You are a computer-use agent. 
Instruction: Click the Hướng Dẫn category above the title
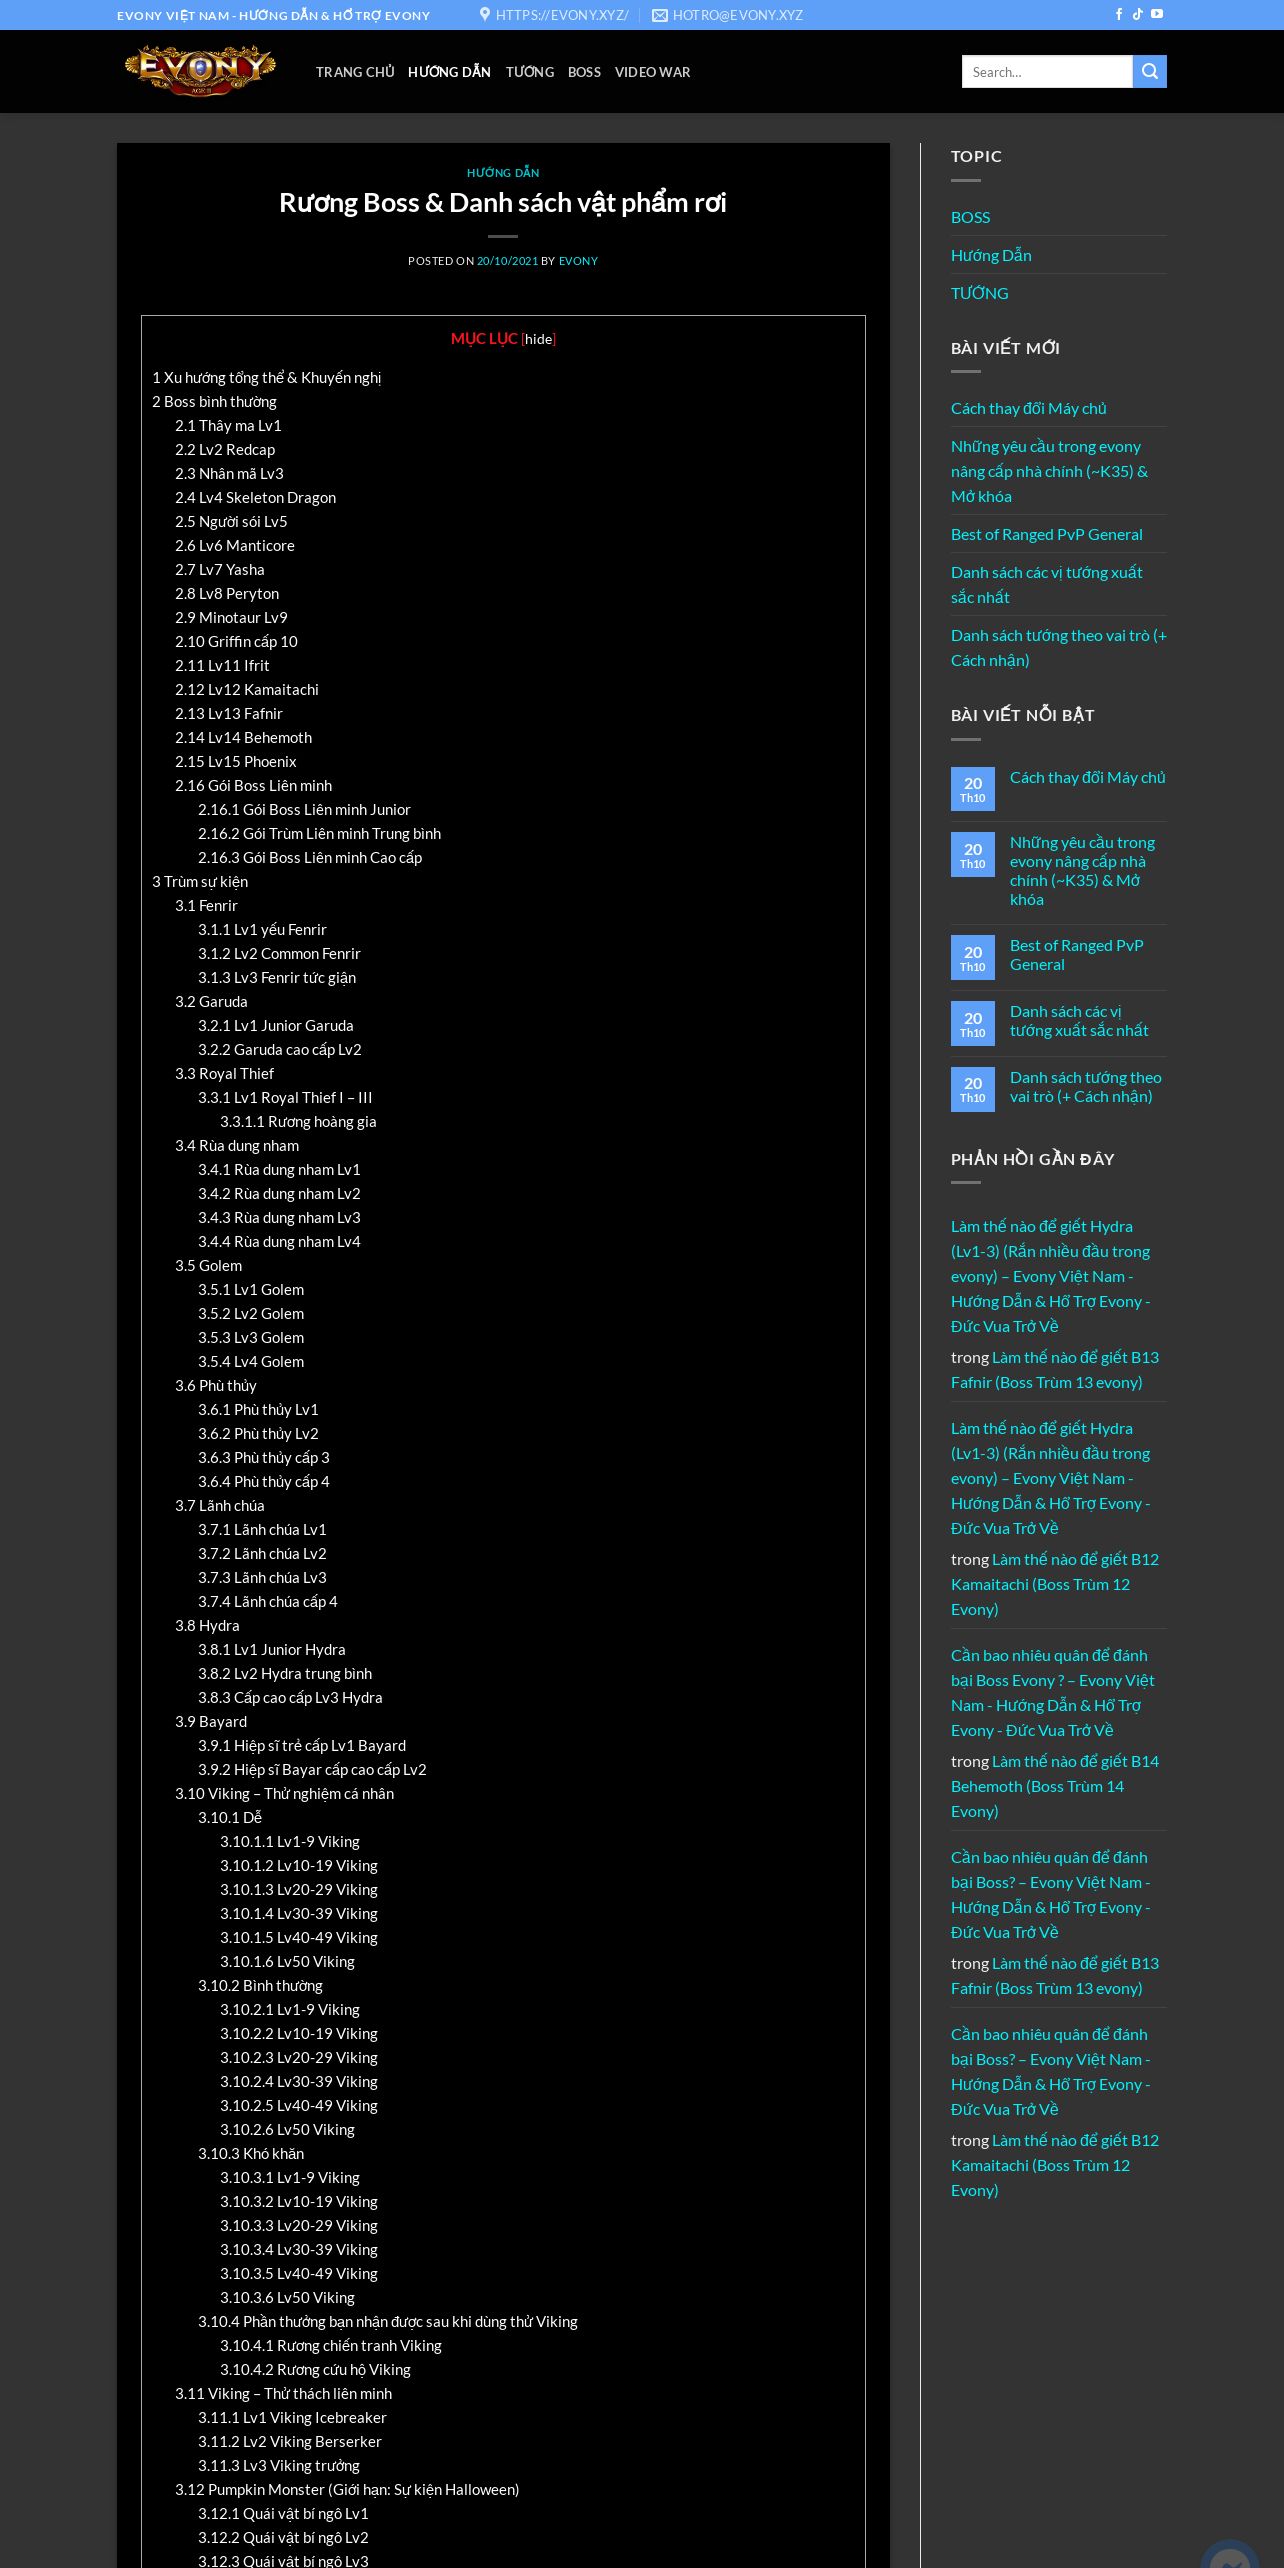coord(503,173)
